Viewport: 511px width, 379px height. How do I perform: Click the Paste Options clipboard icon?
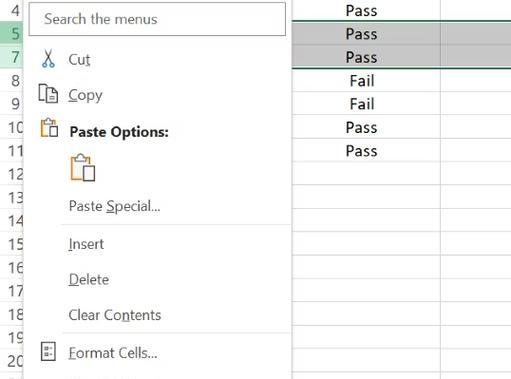click(x=49, y=128)
